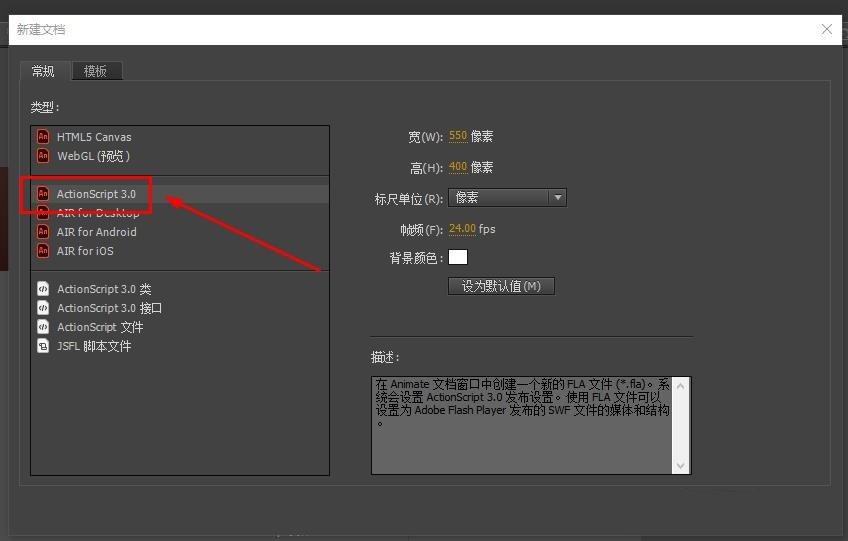Click the HTML5 Canvas document icon

point(43,136)
